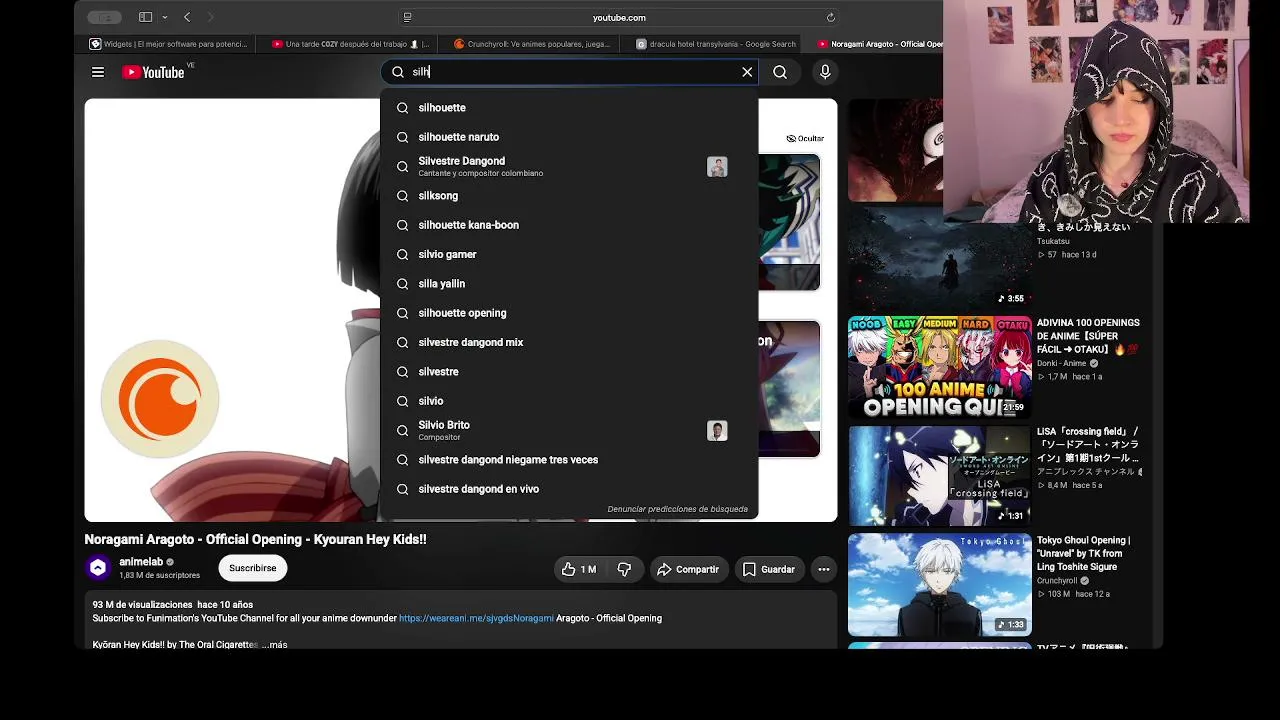Click 'Denunciar predicciones de búsqueda' link
Viewport: 1280px width, 720px height.
point(677,509)
